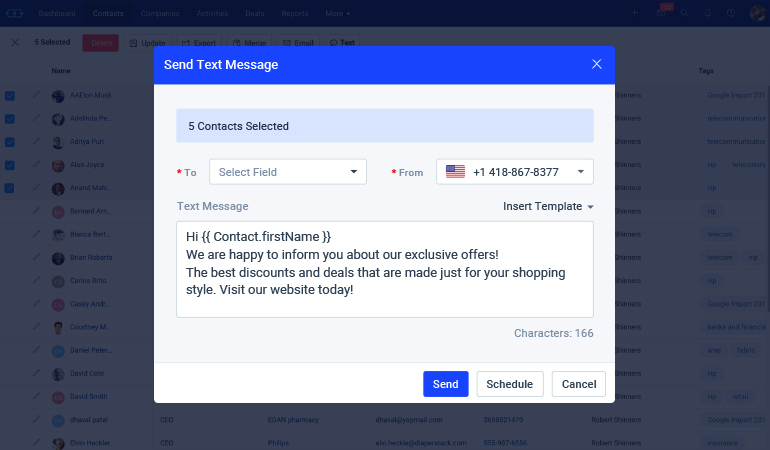Viewport: 770px width, 450px height.
Task: Click the 5 Contacts Selected banner
Action: click(385, 126)
